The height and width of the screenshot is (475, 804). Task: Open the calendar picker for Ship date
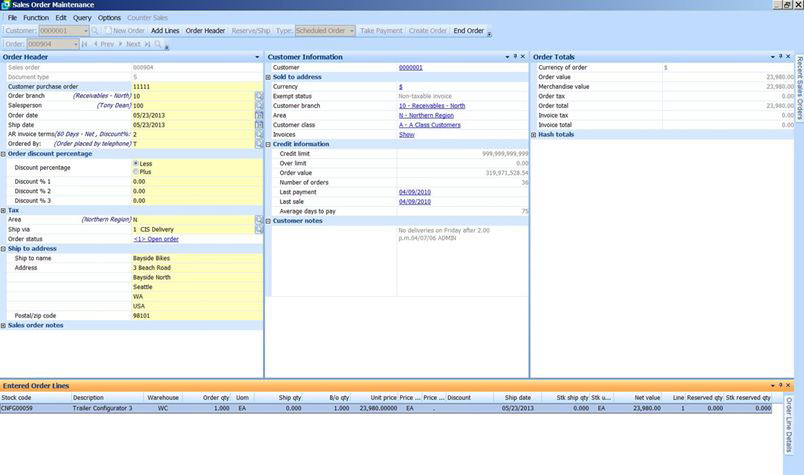point(259,124)
